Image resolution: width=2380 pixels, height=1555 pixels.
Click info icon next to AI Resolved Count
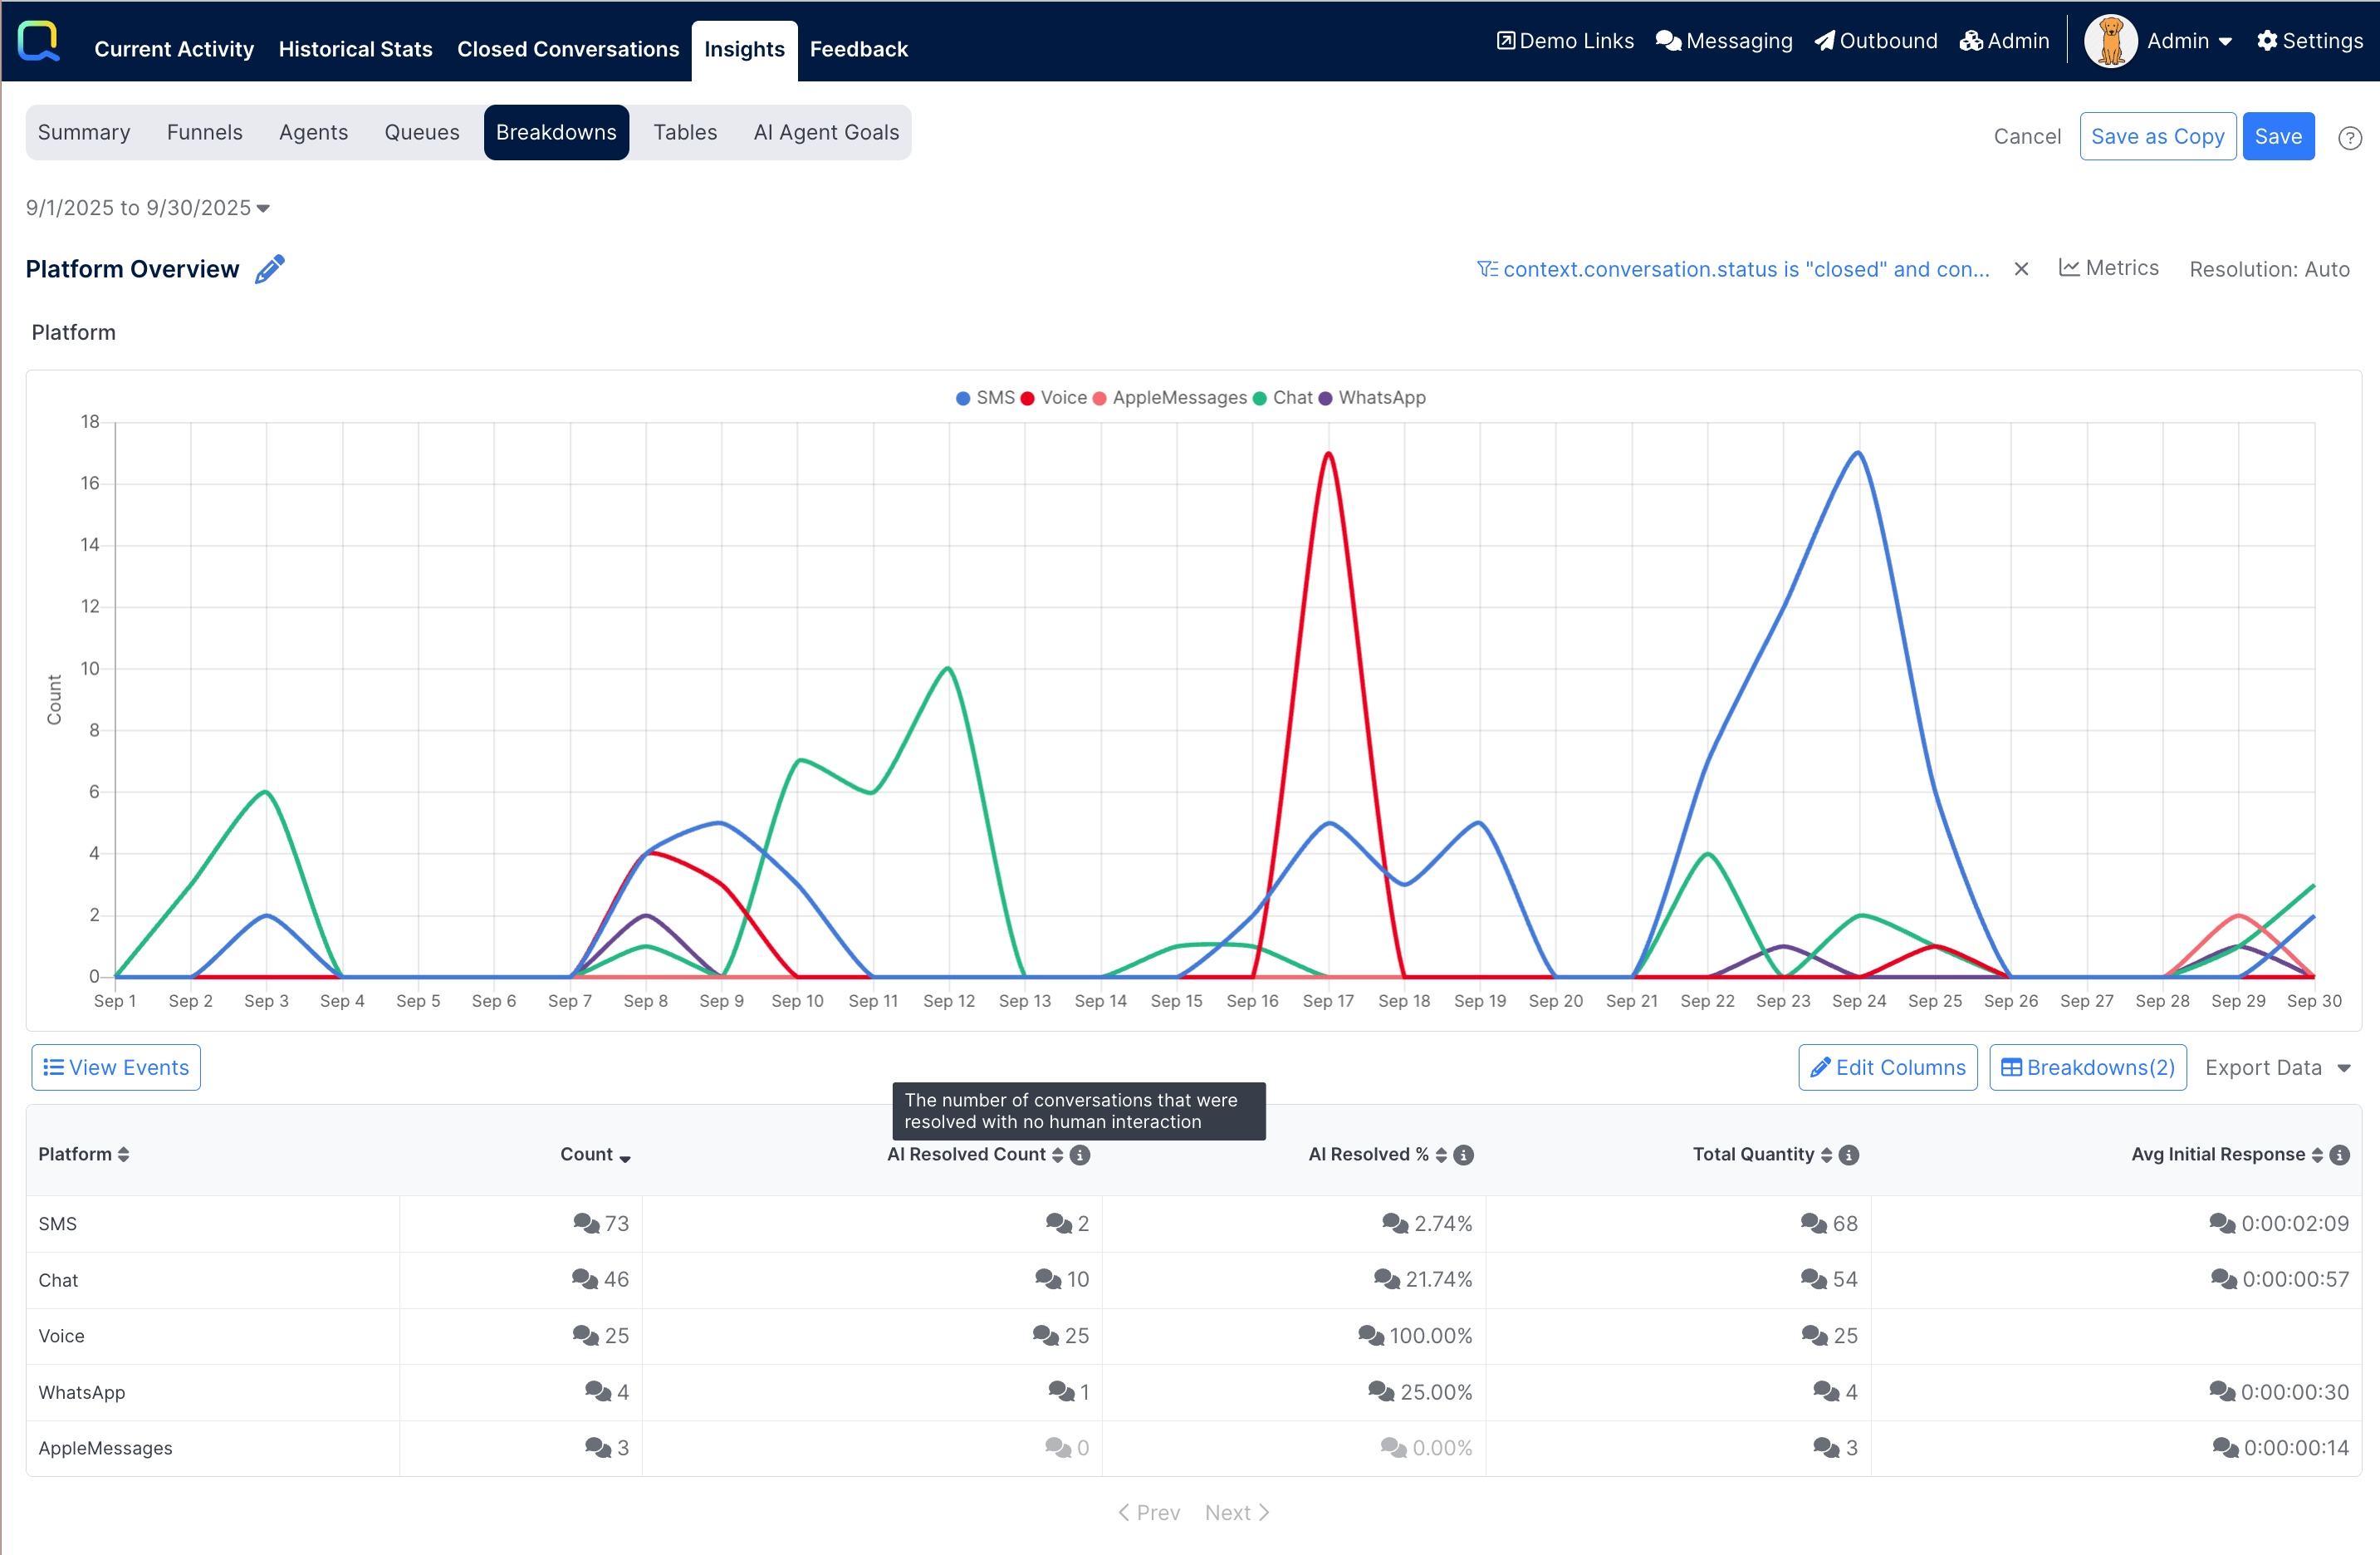coord(1080,1155)
